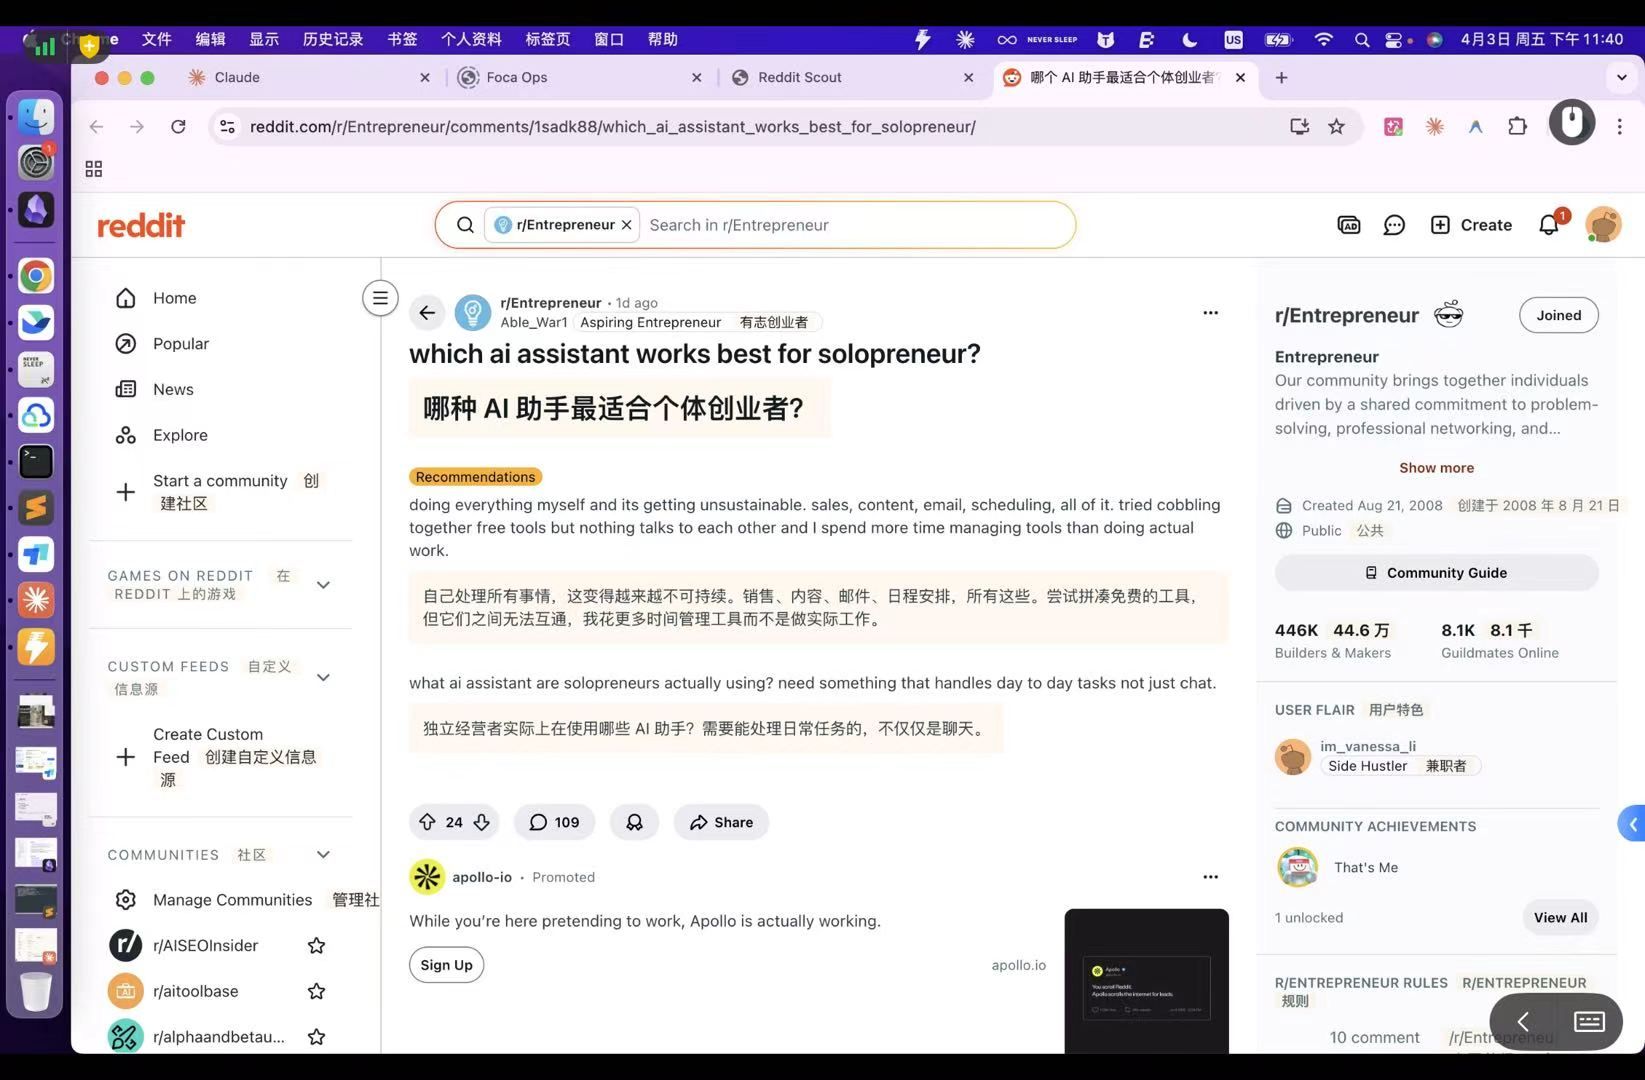Open the 109 comments on the post

(554, 822)
